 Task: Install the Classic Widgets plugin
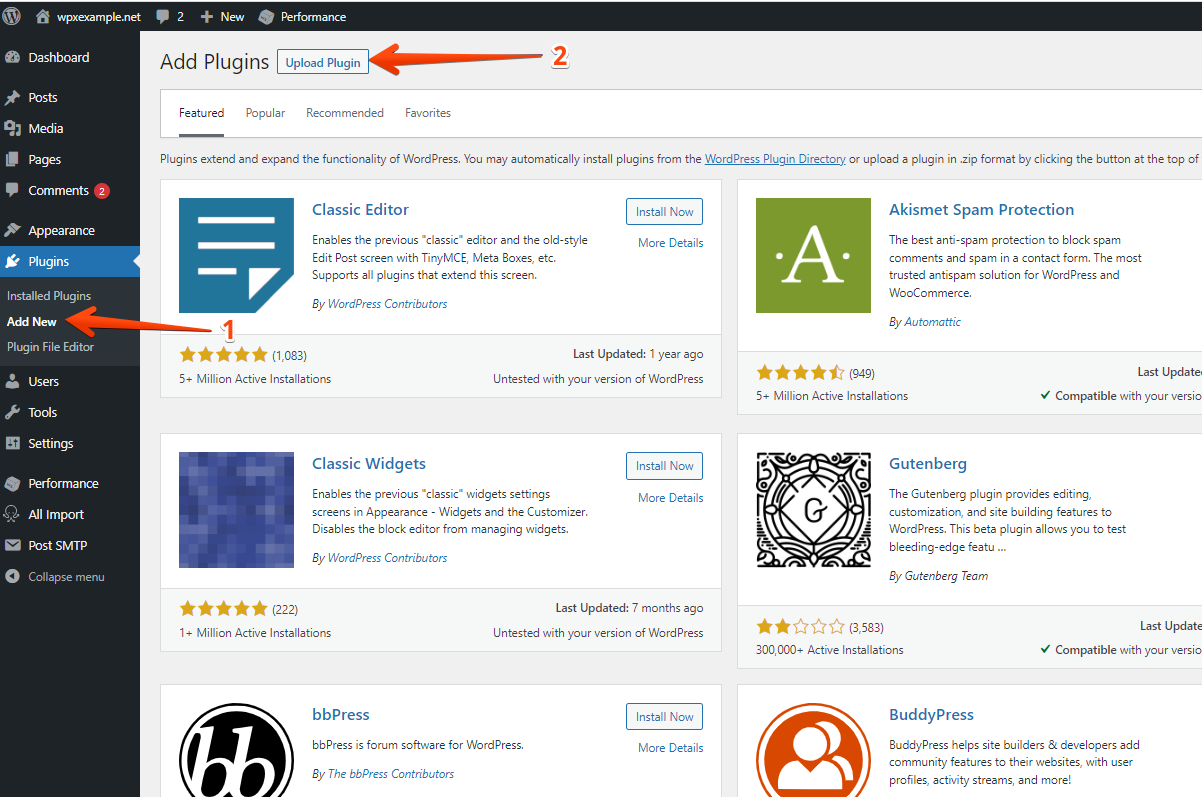click(x=665, y=466)
